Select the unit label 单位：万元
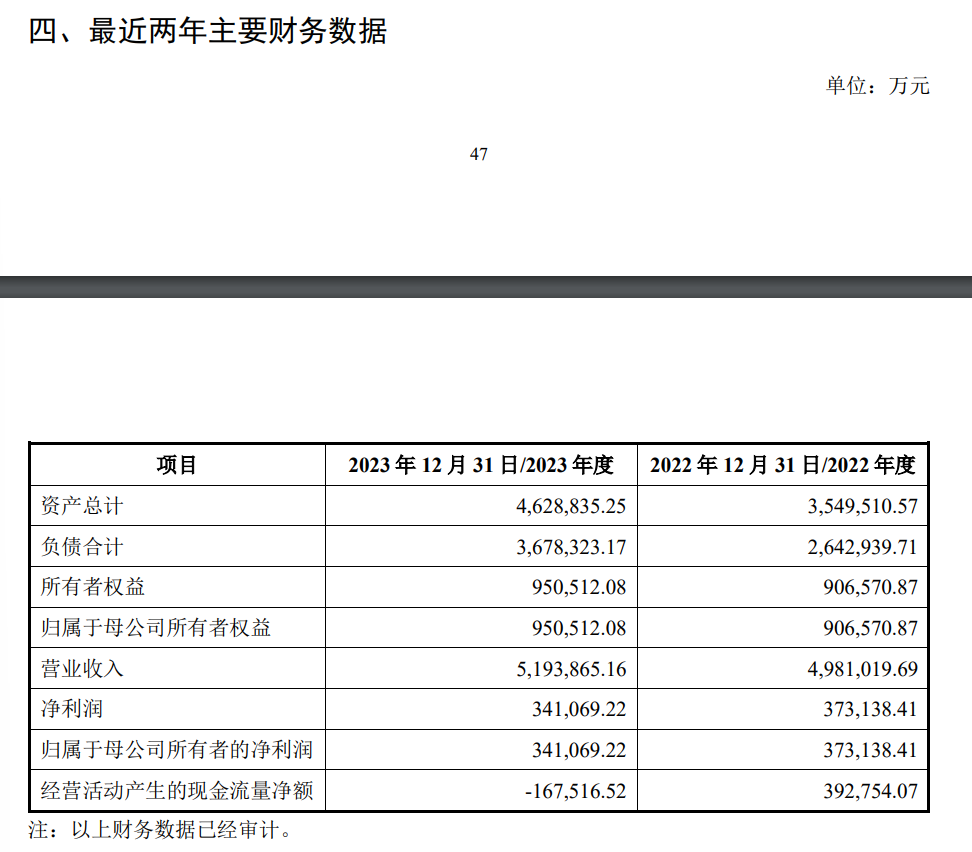972x852 pixels. click(877, 86)
